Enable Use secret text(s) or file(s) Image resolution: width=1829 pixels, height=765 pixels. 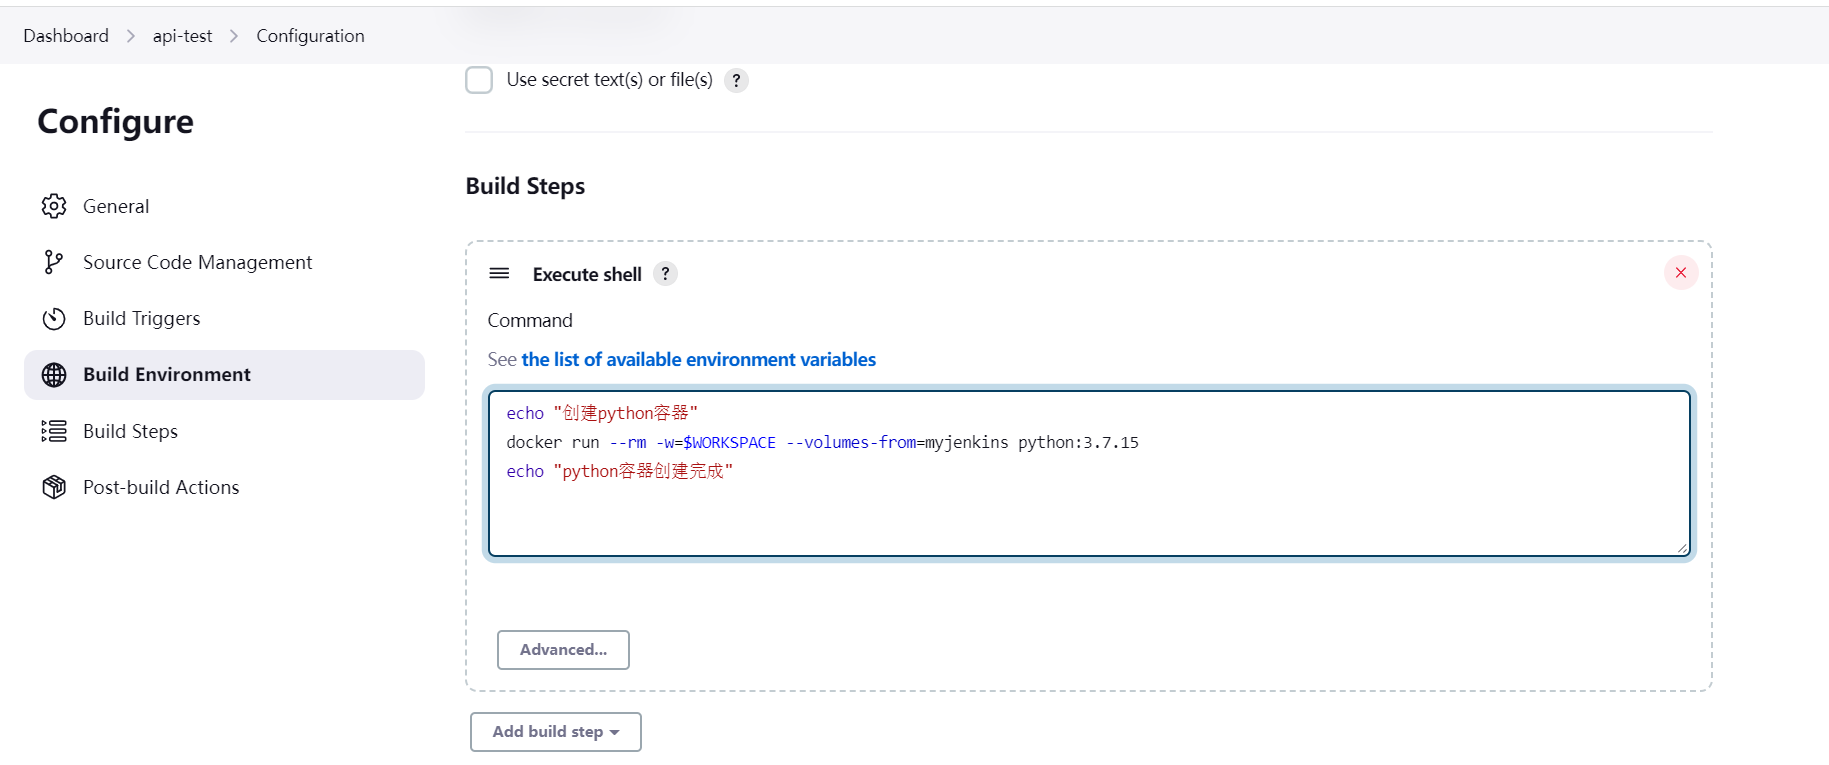point(479,80)
